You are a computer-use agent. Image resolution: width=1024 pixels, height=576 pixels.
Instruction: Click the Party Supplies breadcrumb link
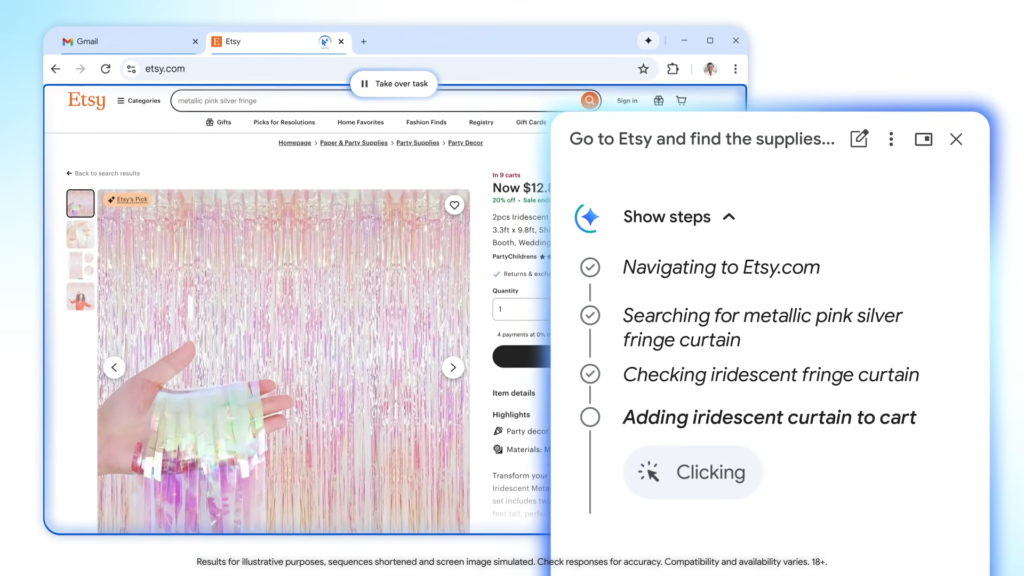pyautogui.click(x=418, y=142)
